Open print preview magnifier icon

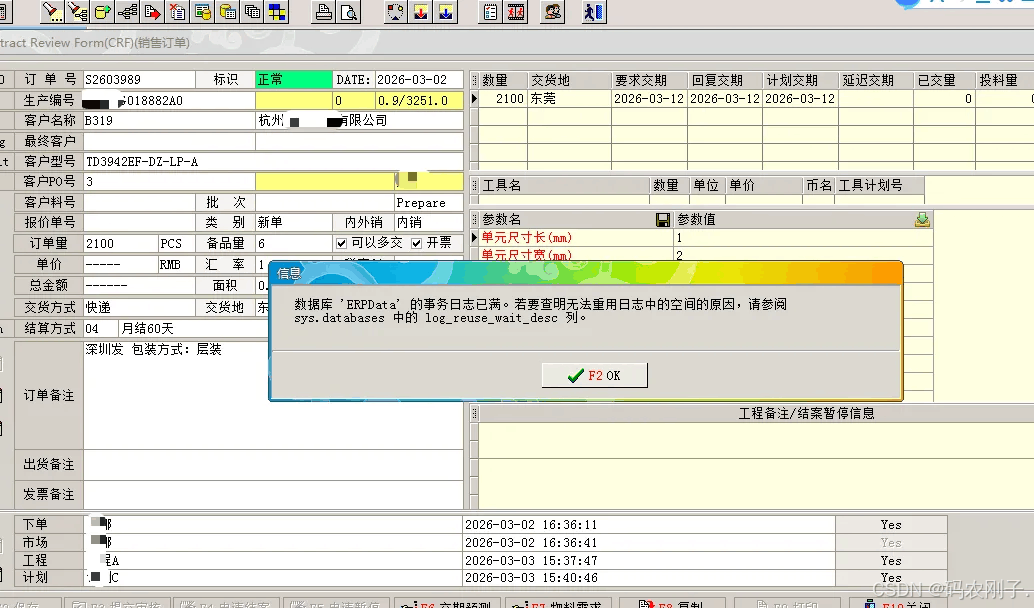click(348, 12)
